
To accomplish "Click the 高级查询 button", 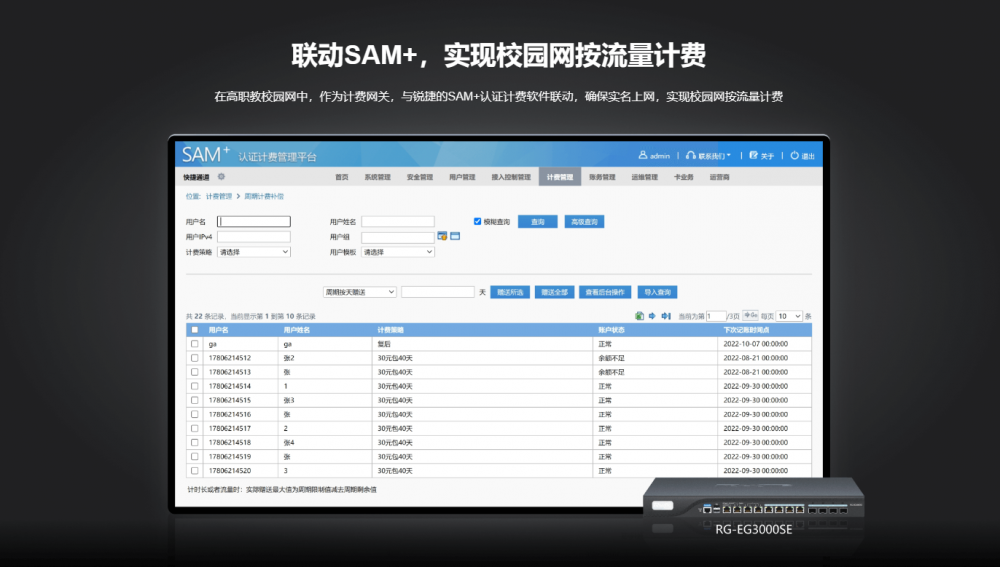I will (584, 221).
